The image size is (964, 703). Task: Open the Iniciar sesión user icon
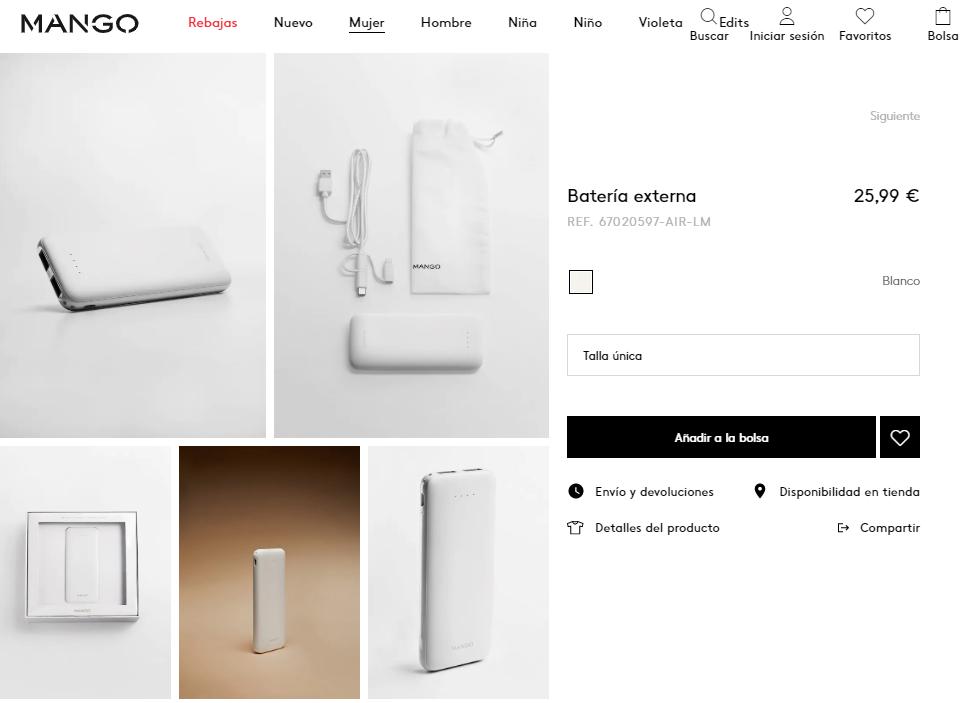click(x=787, y=16)
